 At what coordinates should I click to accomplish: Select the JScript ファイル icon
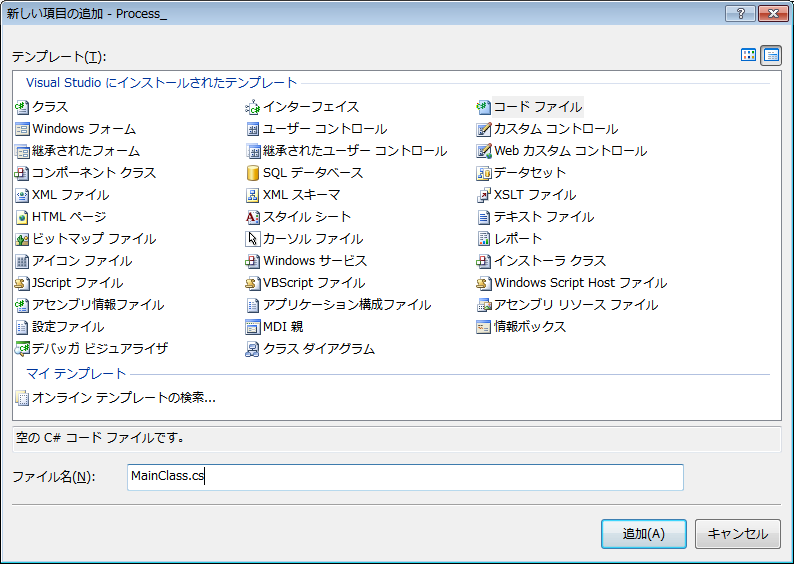click(x=22, y=283)
